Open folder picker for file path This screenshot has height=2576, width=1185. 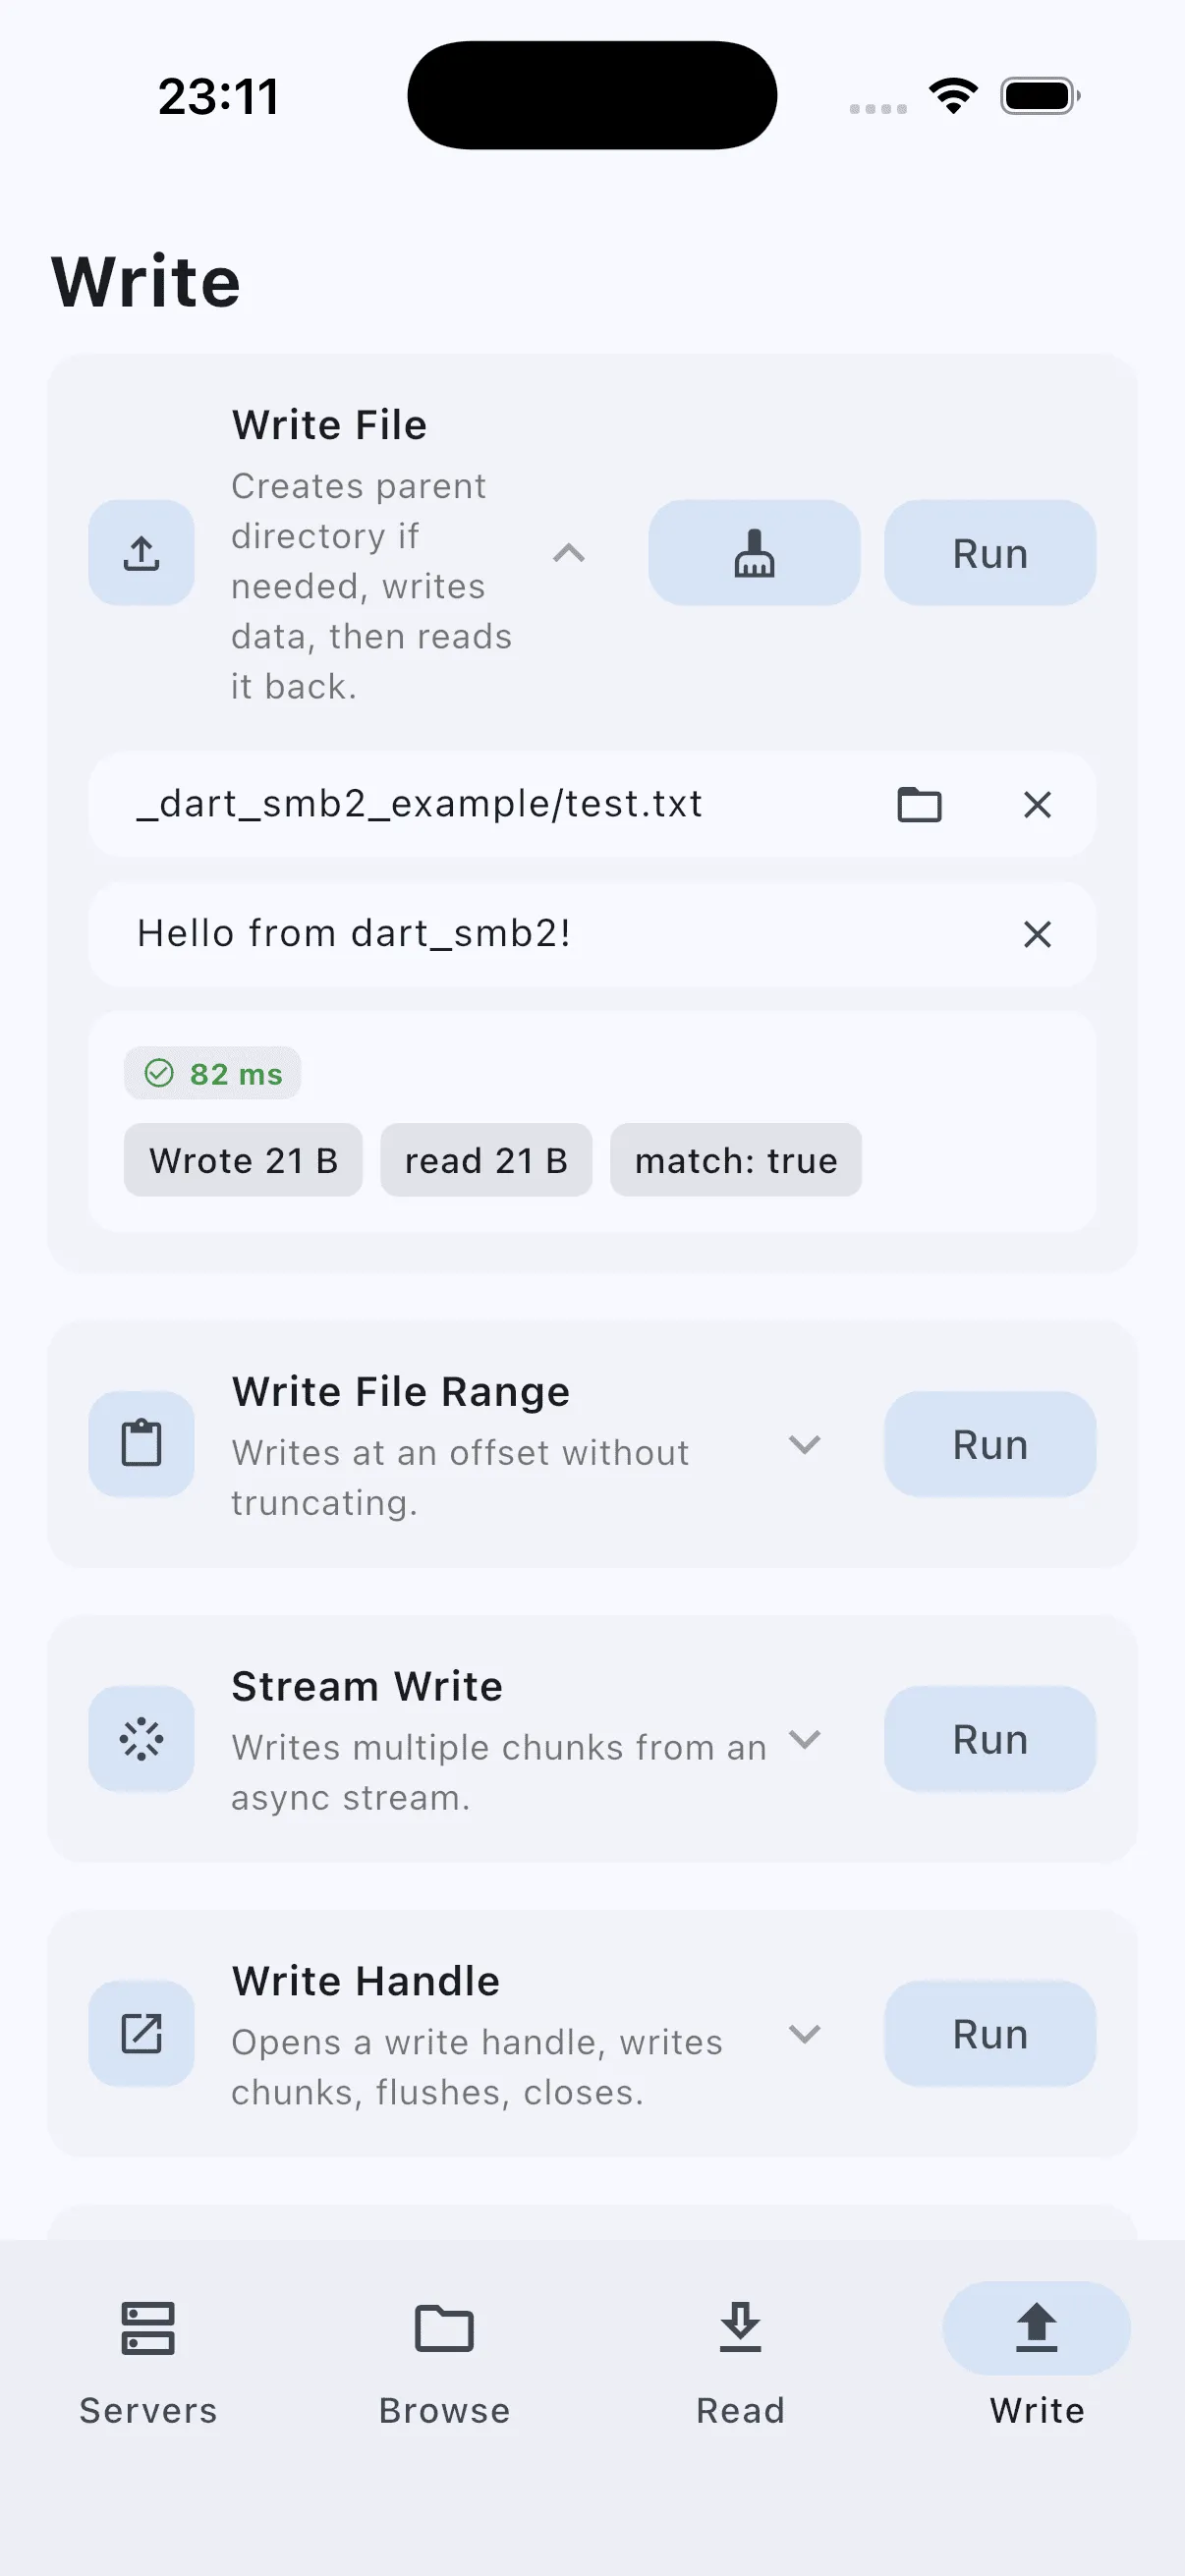(x=919, y=804)
